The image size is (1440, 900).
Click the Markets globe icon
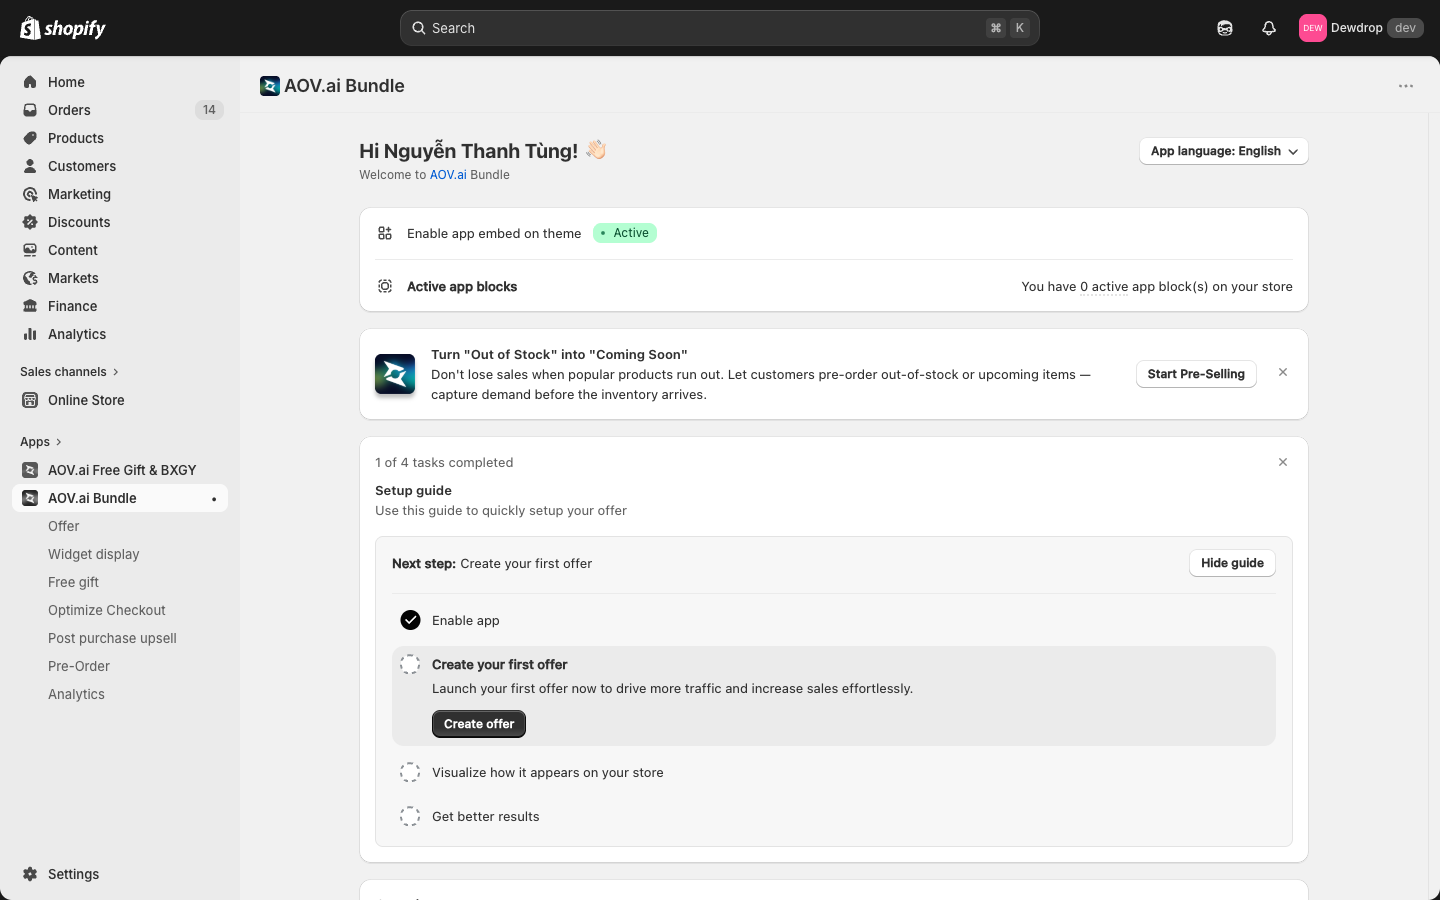[x=30, y=278]
